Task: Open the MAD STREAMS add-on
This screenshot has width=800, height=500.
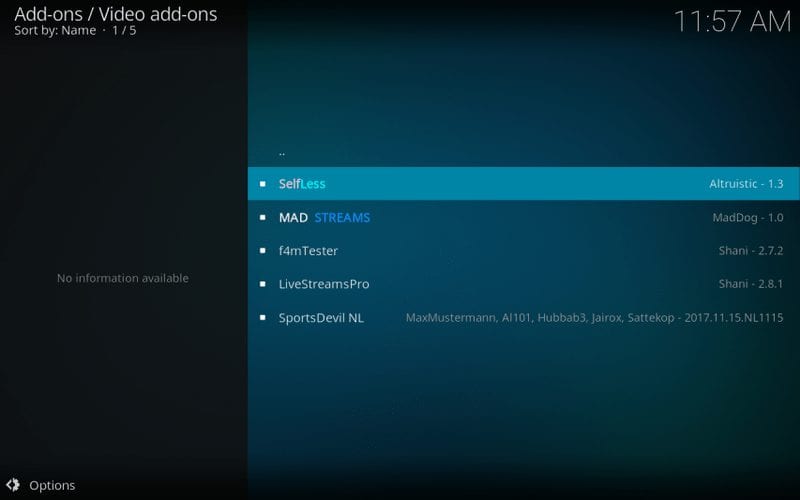Action: click(x=523, y=217)
